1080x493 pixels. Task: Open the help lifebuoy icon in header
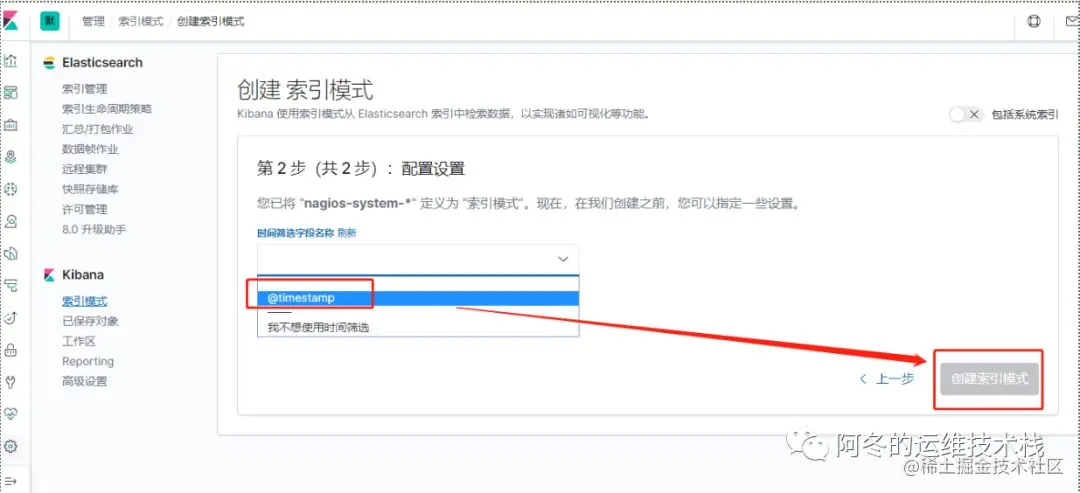1034,21
